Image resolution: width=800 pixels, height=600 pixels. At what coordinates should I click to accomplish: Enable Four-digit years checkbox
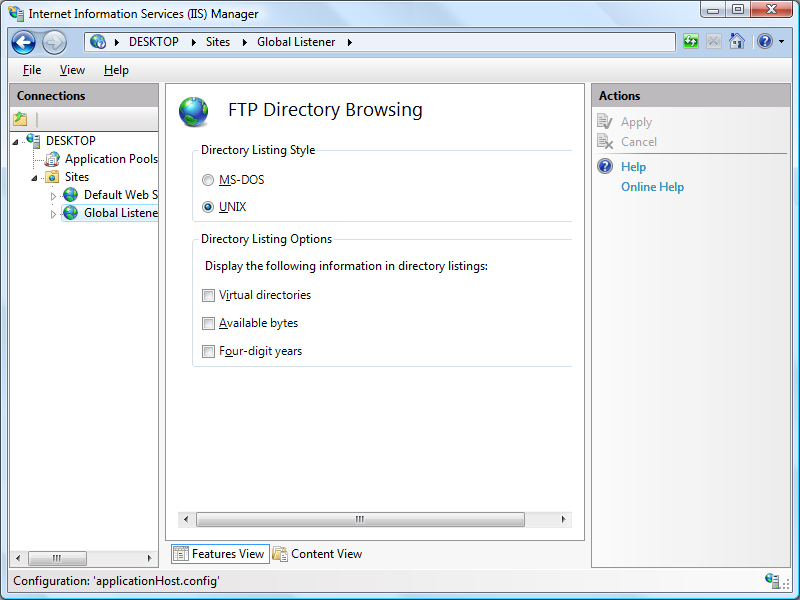(208, 352)
